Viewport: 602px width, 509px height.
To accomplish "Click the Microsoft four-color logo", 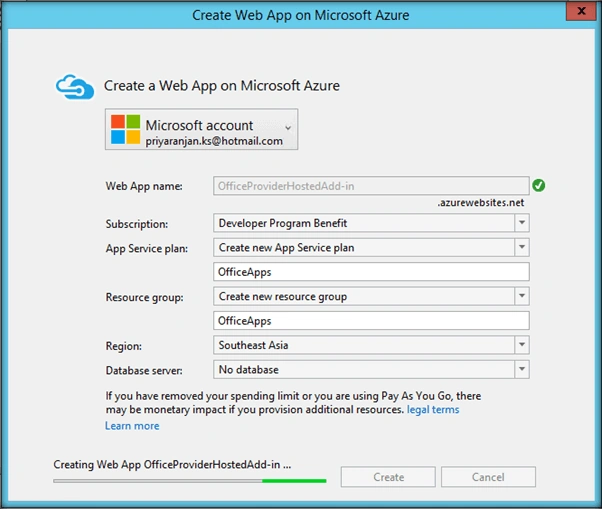I will 126,129.
